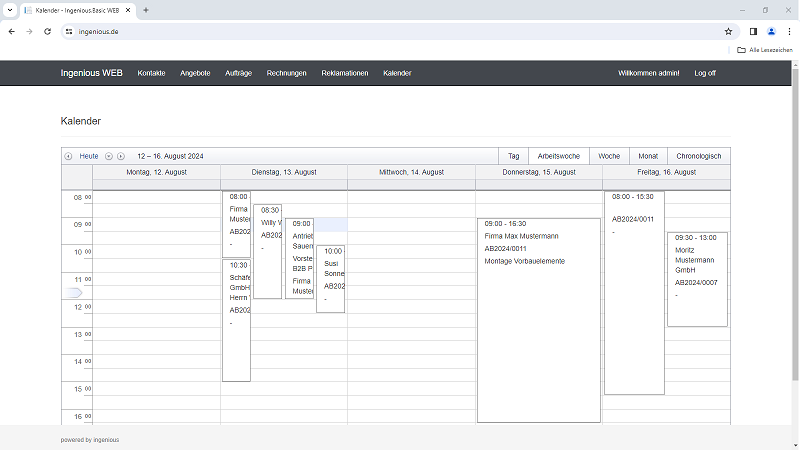
Task: Go to next week with right arrow
Action: click(x=121, y=156)
